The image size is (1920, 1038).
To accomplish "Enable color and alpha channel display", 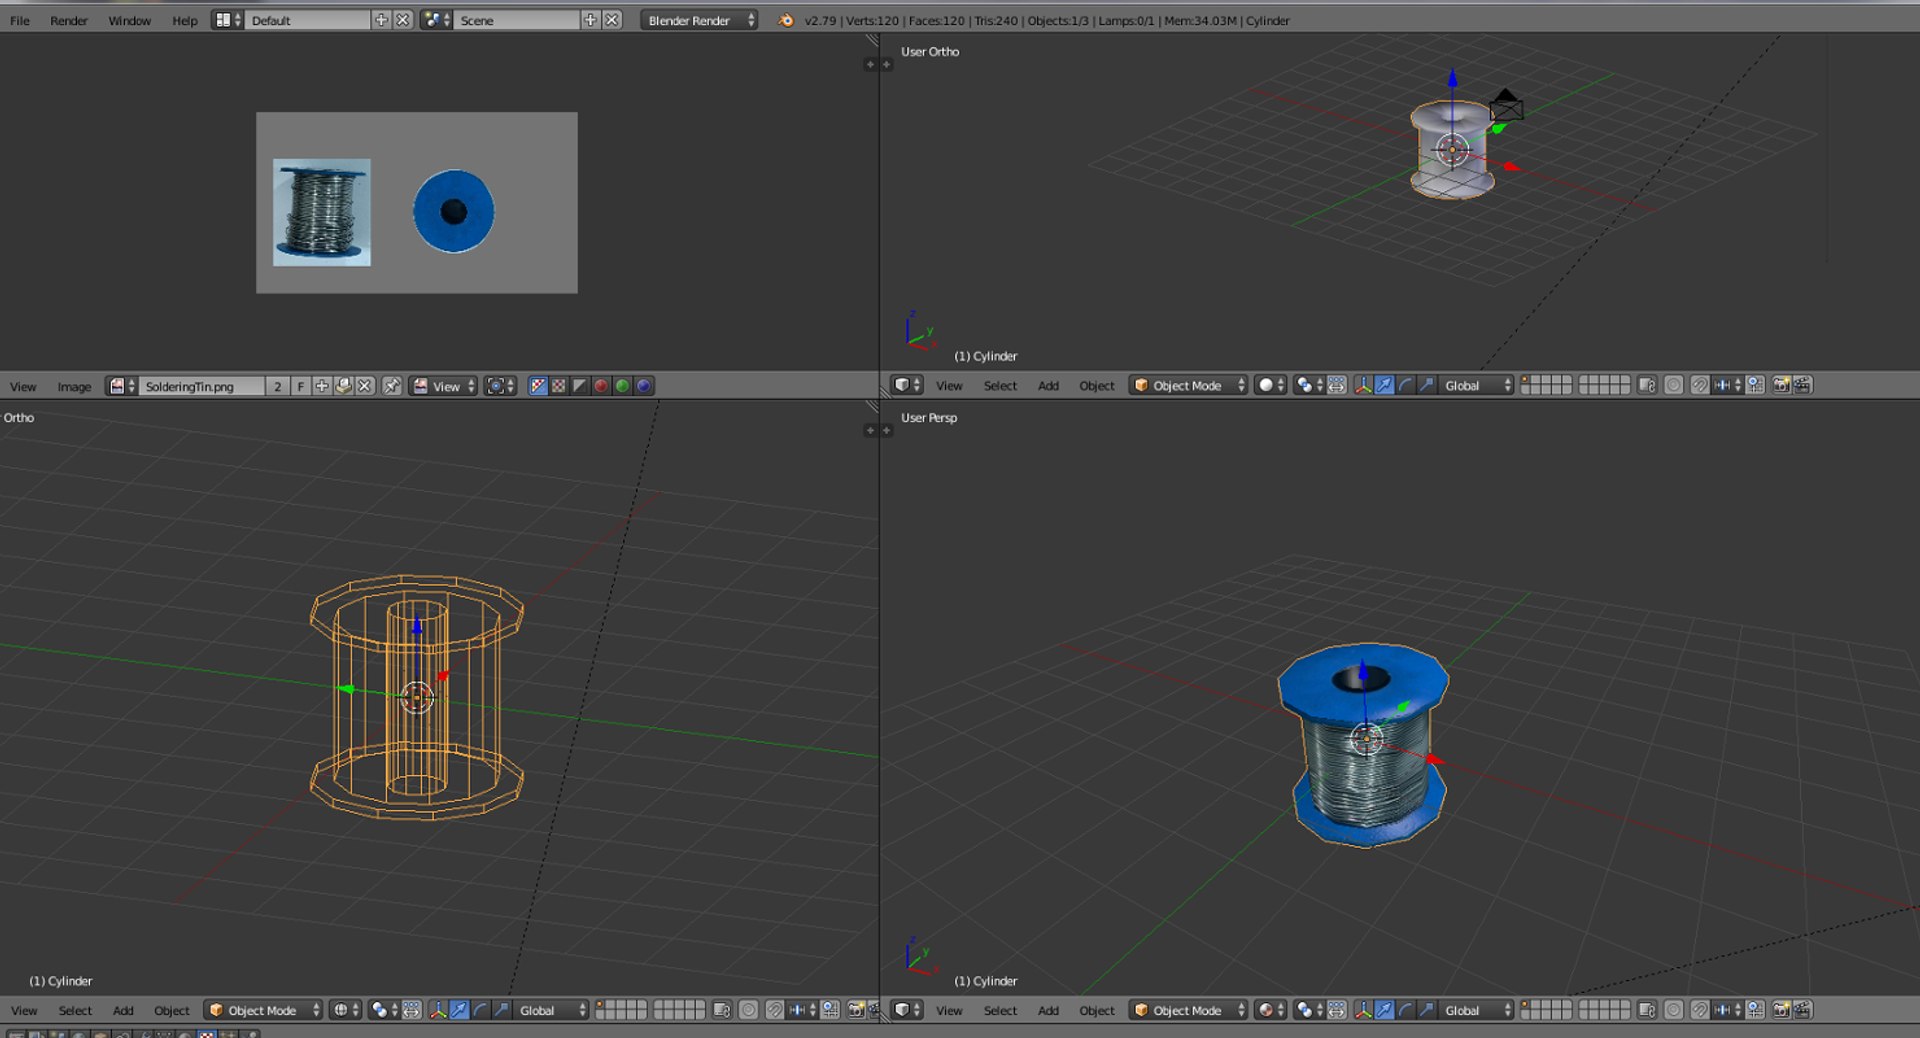I will click(538, 386).
